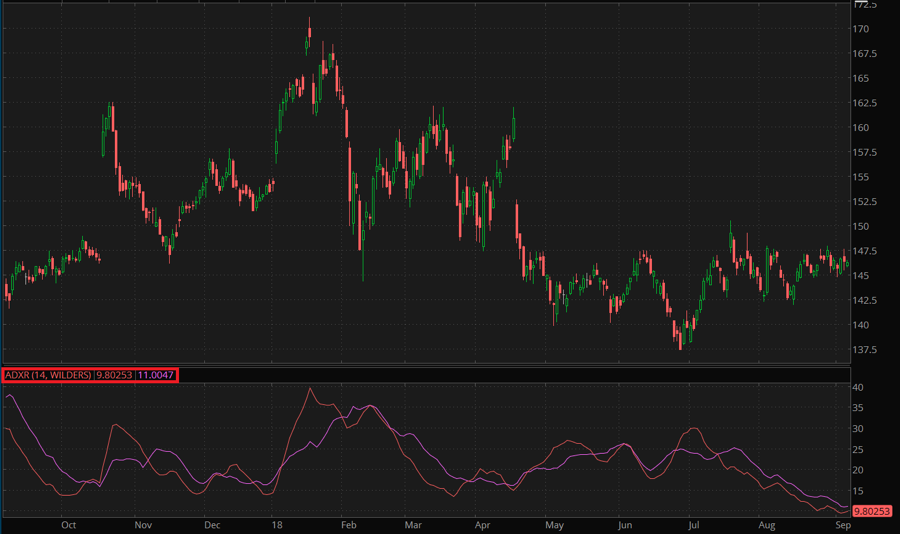Select the Aug label on time axis
This screenshot has height=534, width=900.
[x=767, y=524]
